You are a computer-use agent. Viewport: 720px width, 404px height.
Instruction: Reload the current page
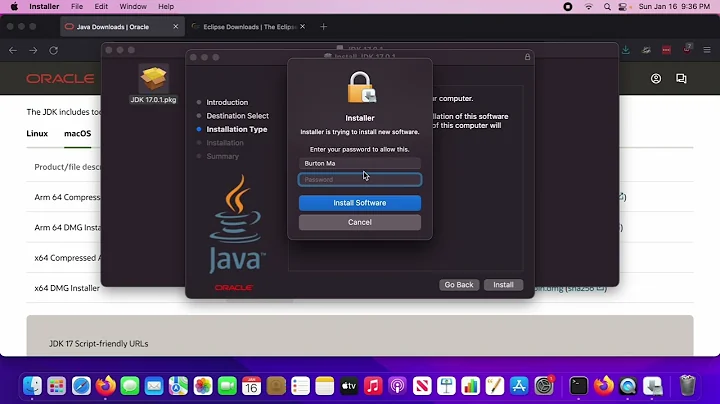(54, 50)
